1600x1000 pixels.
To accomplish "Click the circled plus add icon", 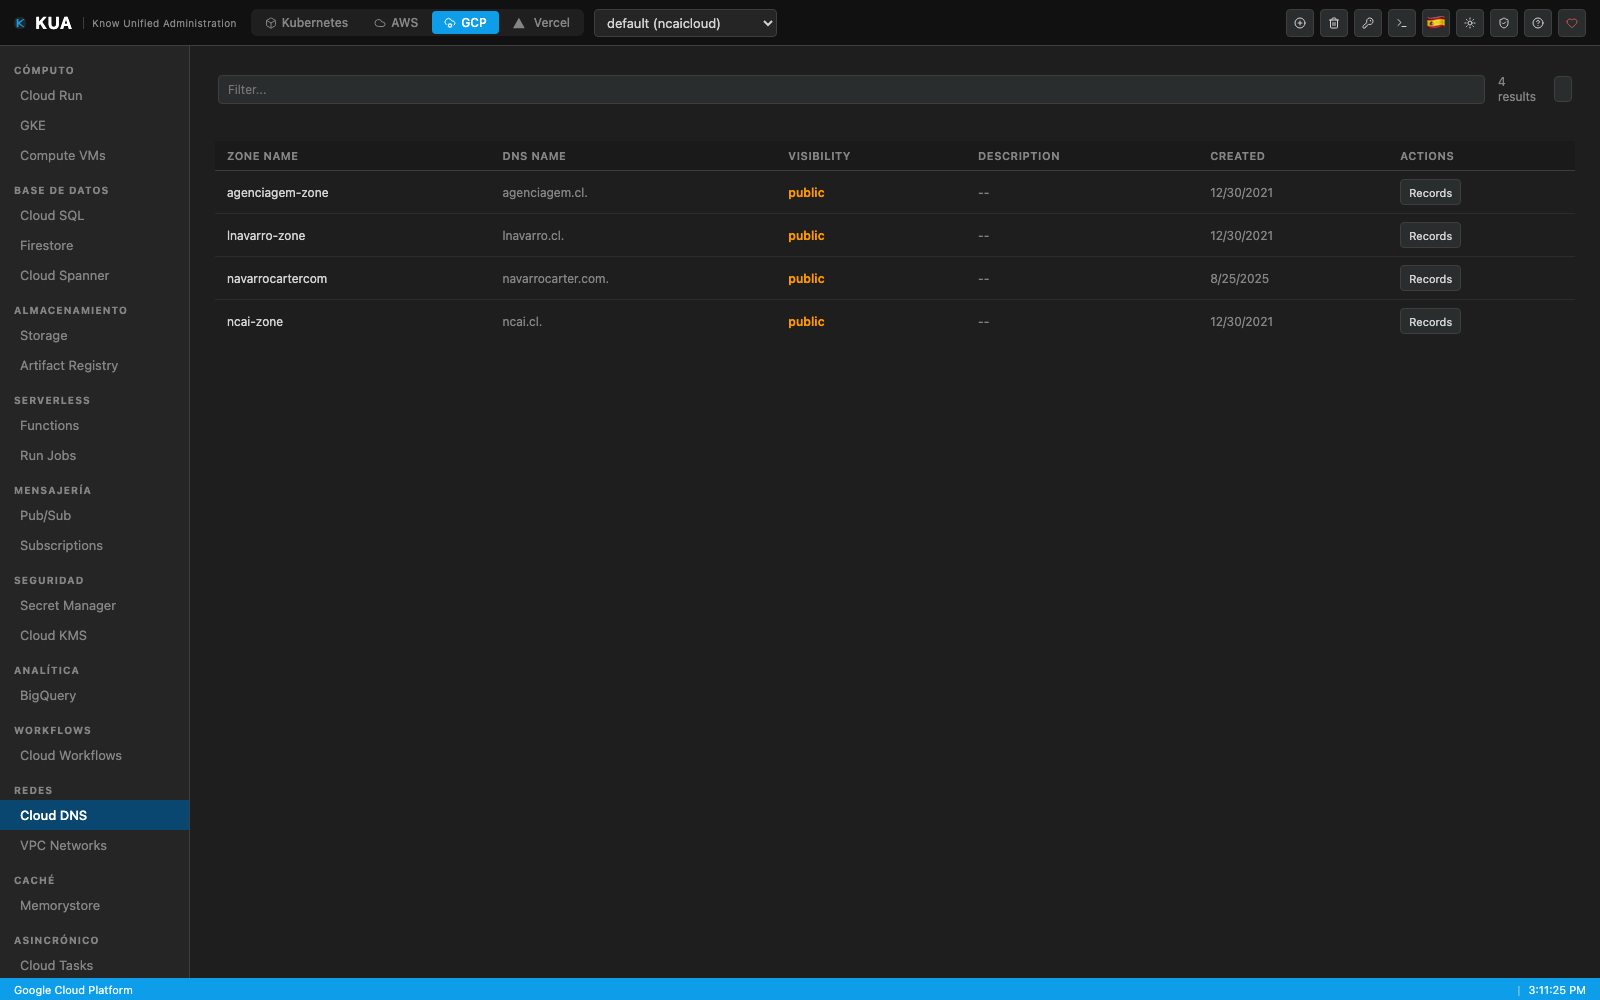I will pyautogui.click(x=1300, y=23).
